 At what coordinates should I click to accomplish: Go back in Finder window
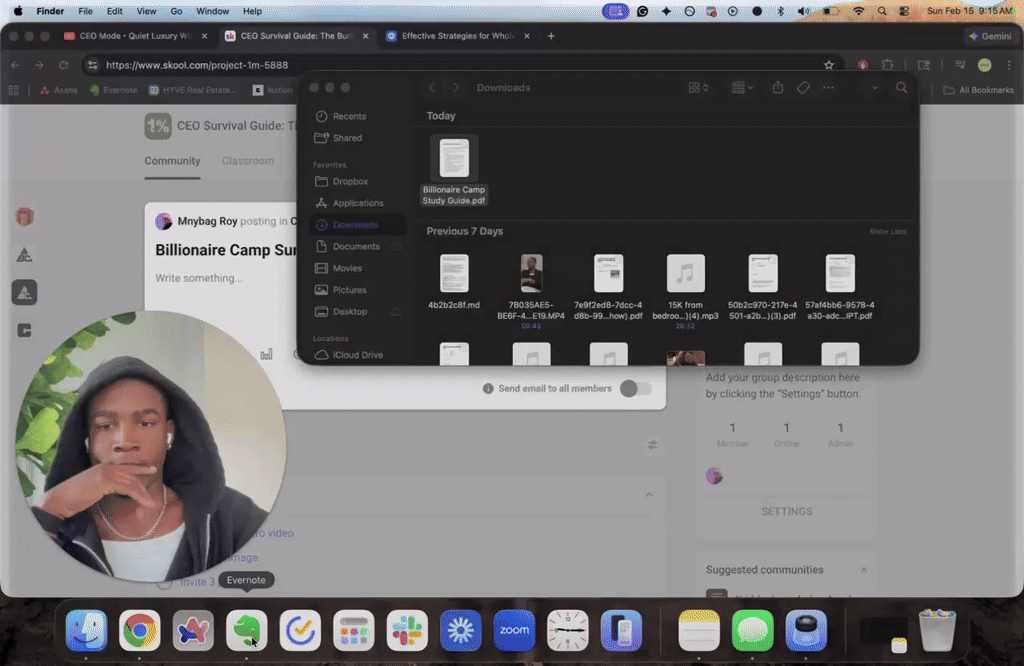[x=432, y=87]
